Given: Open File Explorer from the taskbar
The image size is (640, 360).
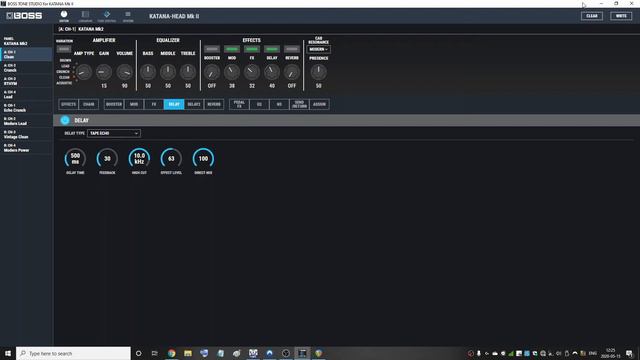Looking at the screenshot, I should click(x=188, y=353).
